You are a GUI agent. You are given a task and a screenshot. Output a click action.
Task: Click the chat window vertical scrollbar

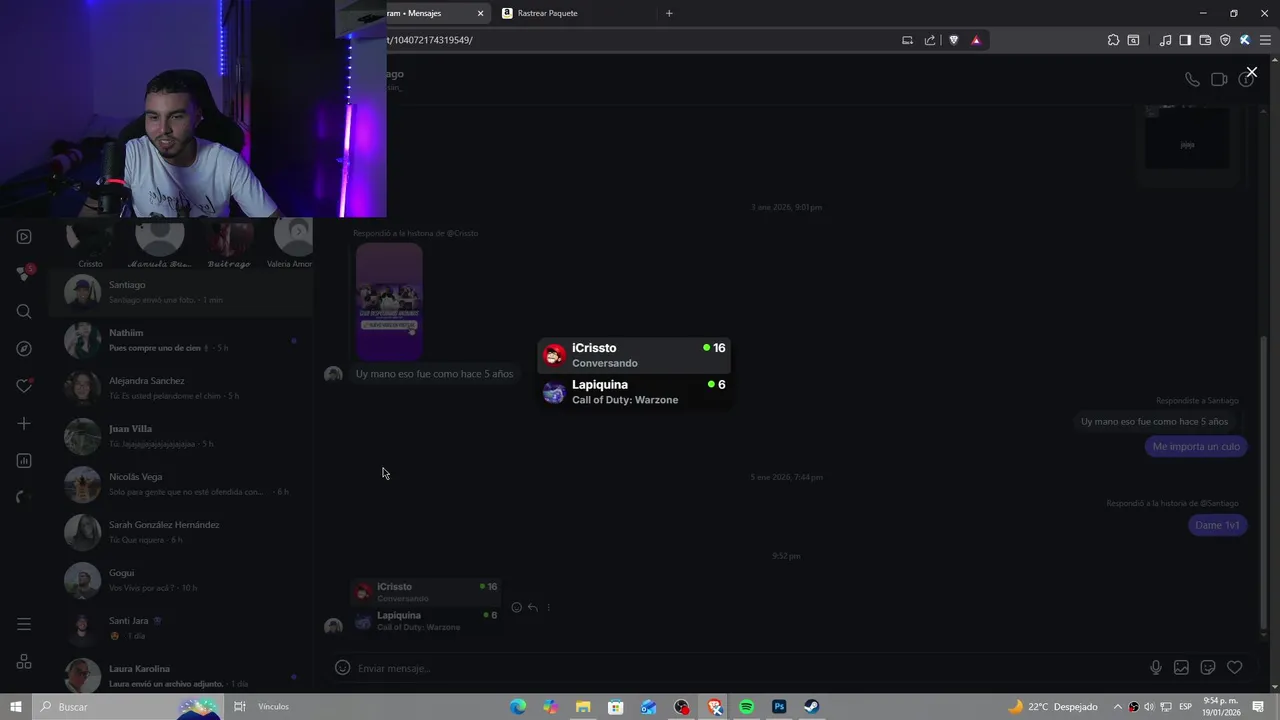click(1263, 485)
